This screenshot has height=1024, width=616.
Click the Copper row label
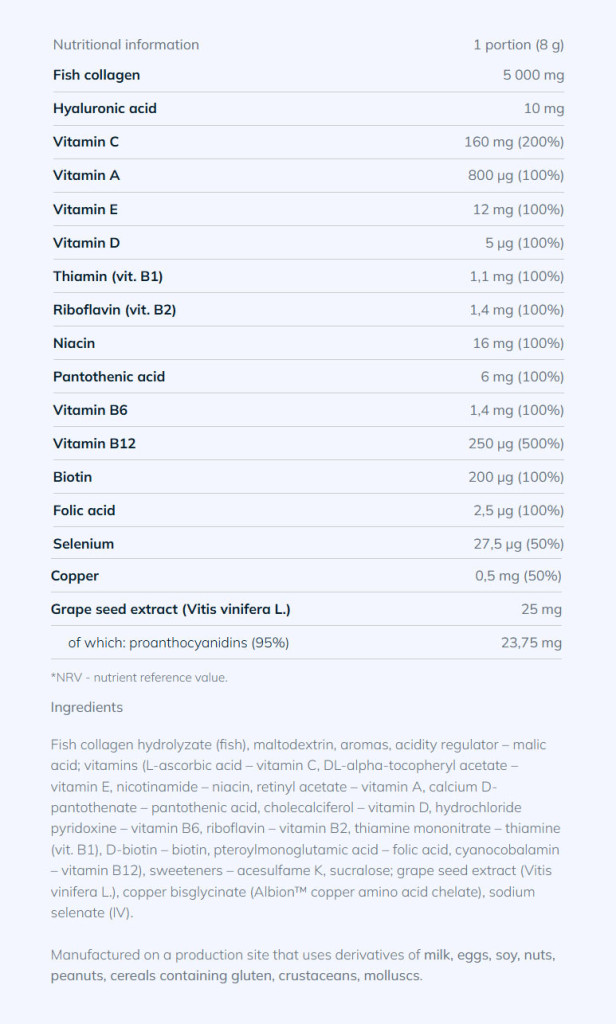(x=75, y=576)
